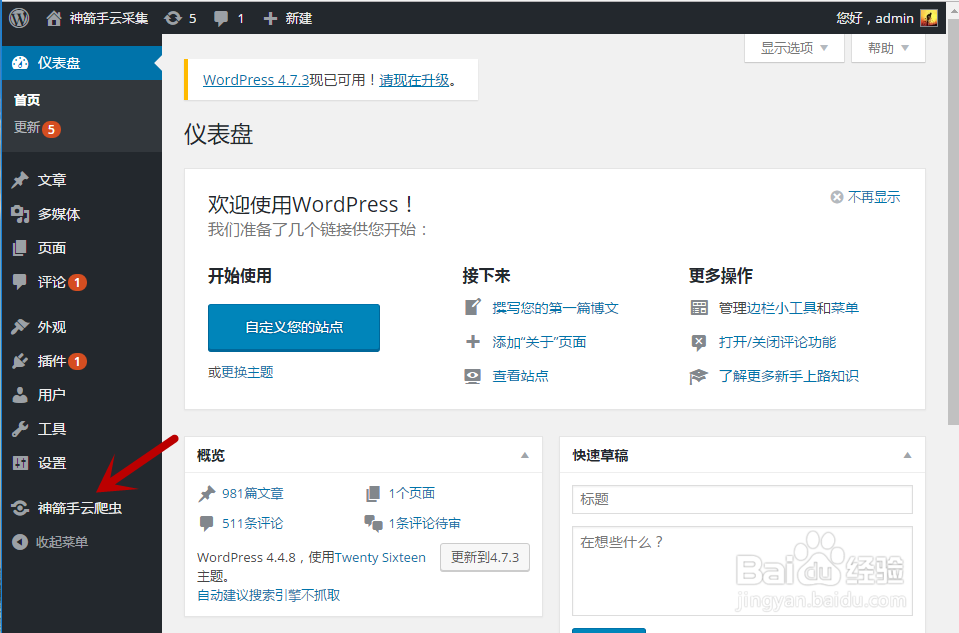
Task: Collapse the 概览 panel
Action: coord(524,455)
